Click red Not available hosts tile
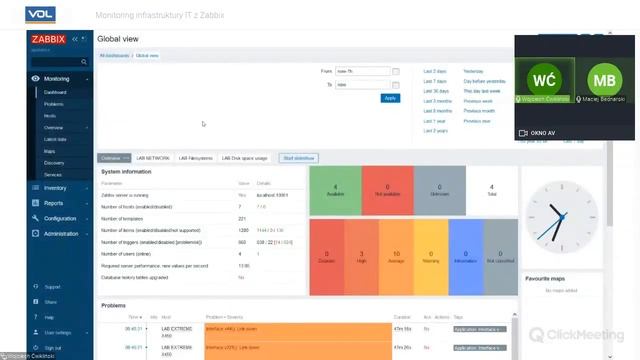The height and width of the screenshot is (360, 640). pos(387,190)
